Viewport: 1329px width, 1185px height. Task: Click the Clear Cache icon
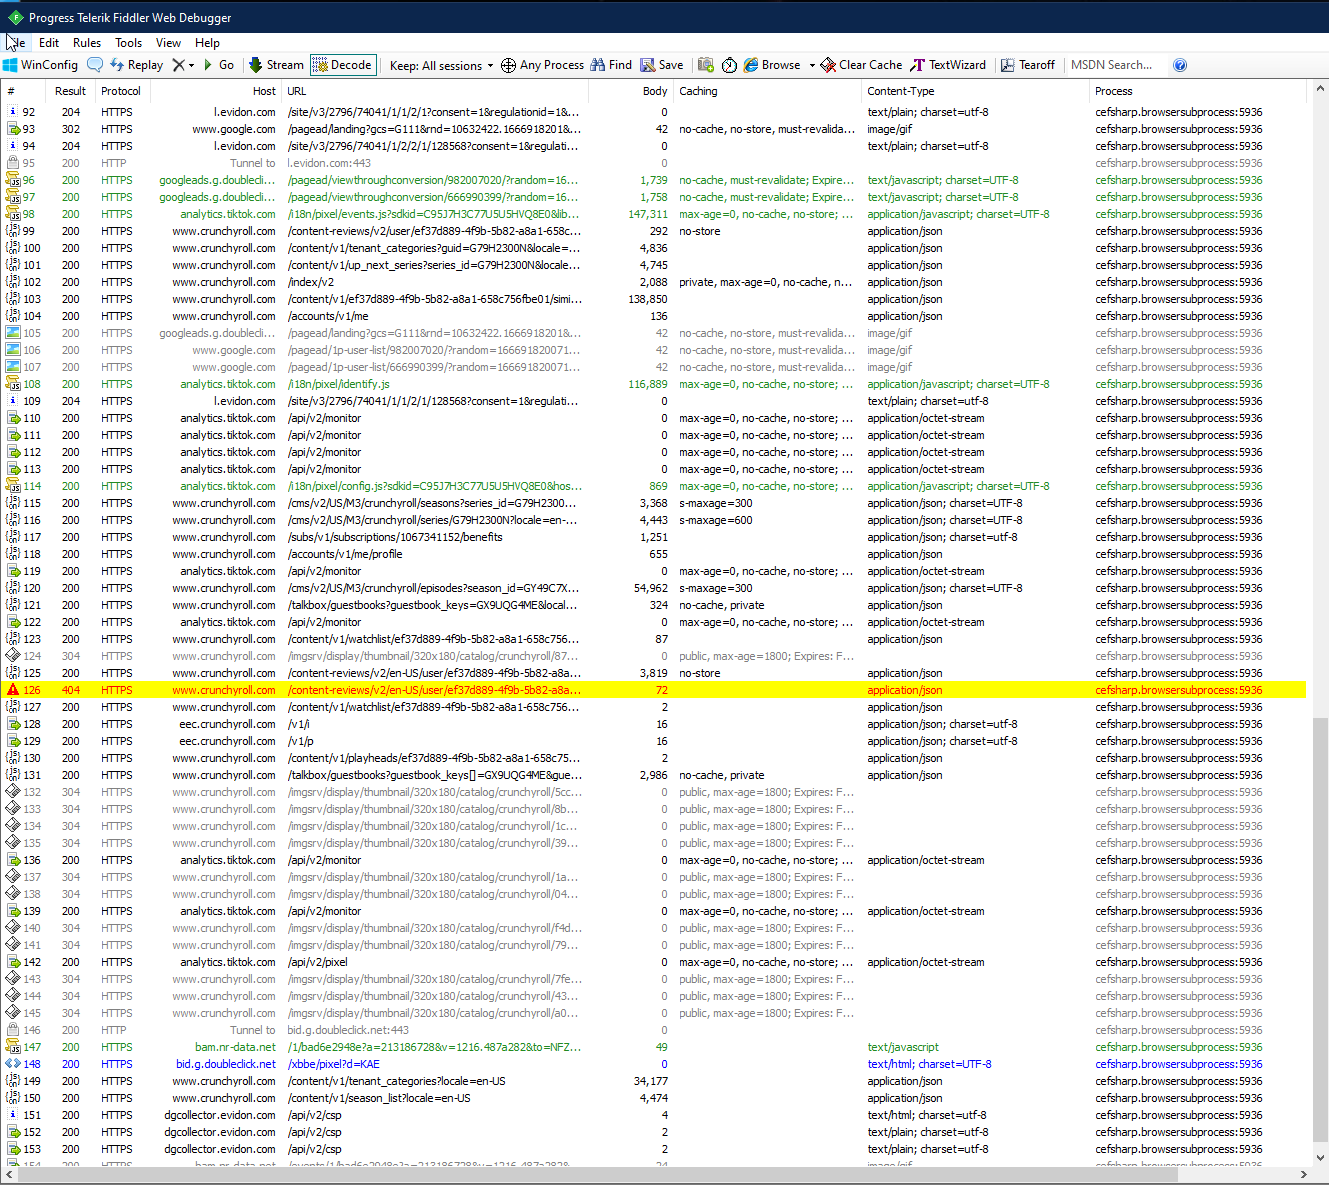point(860,64)
